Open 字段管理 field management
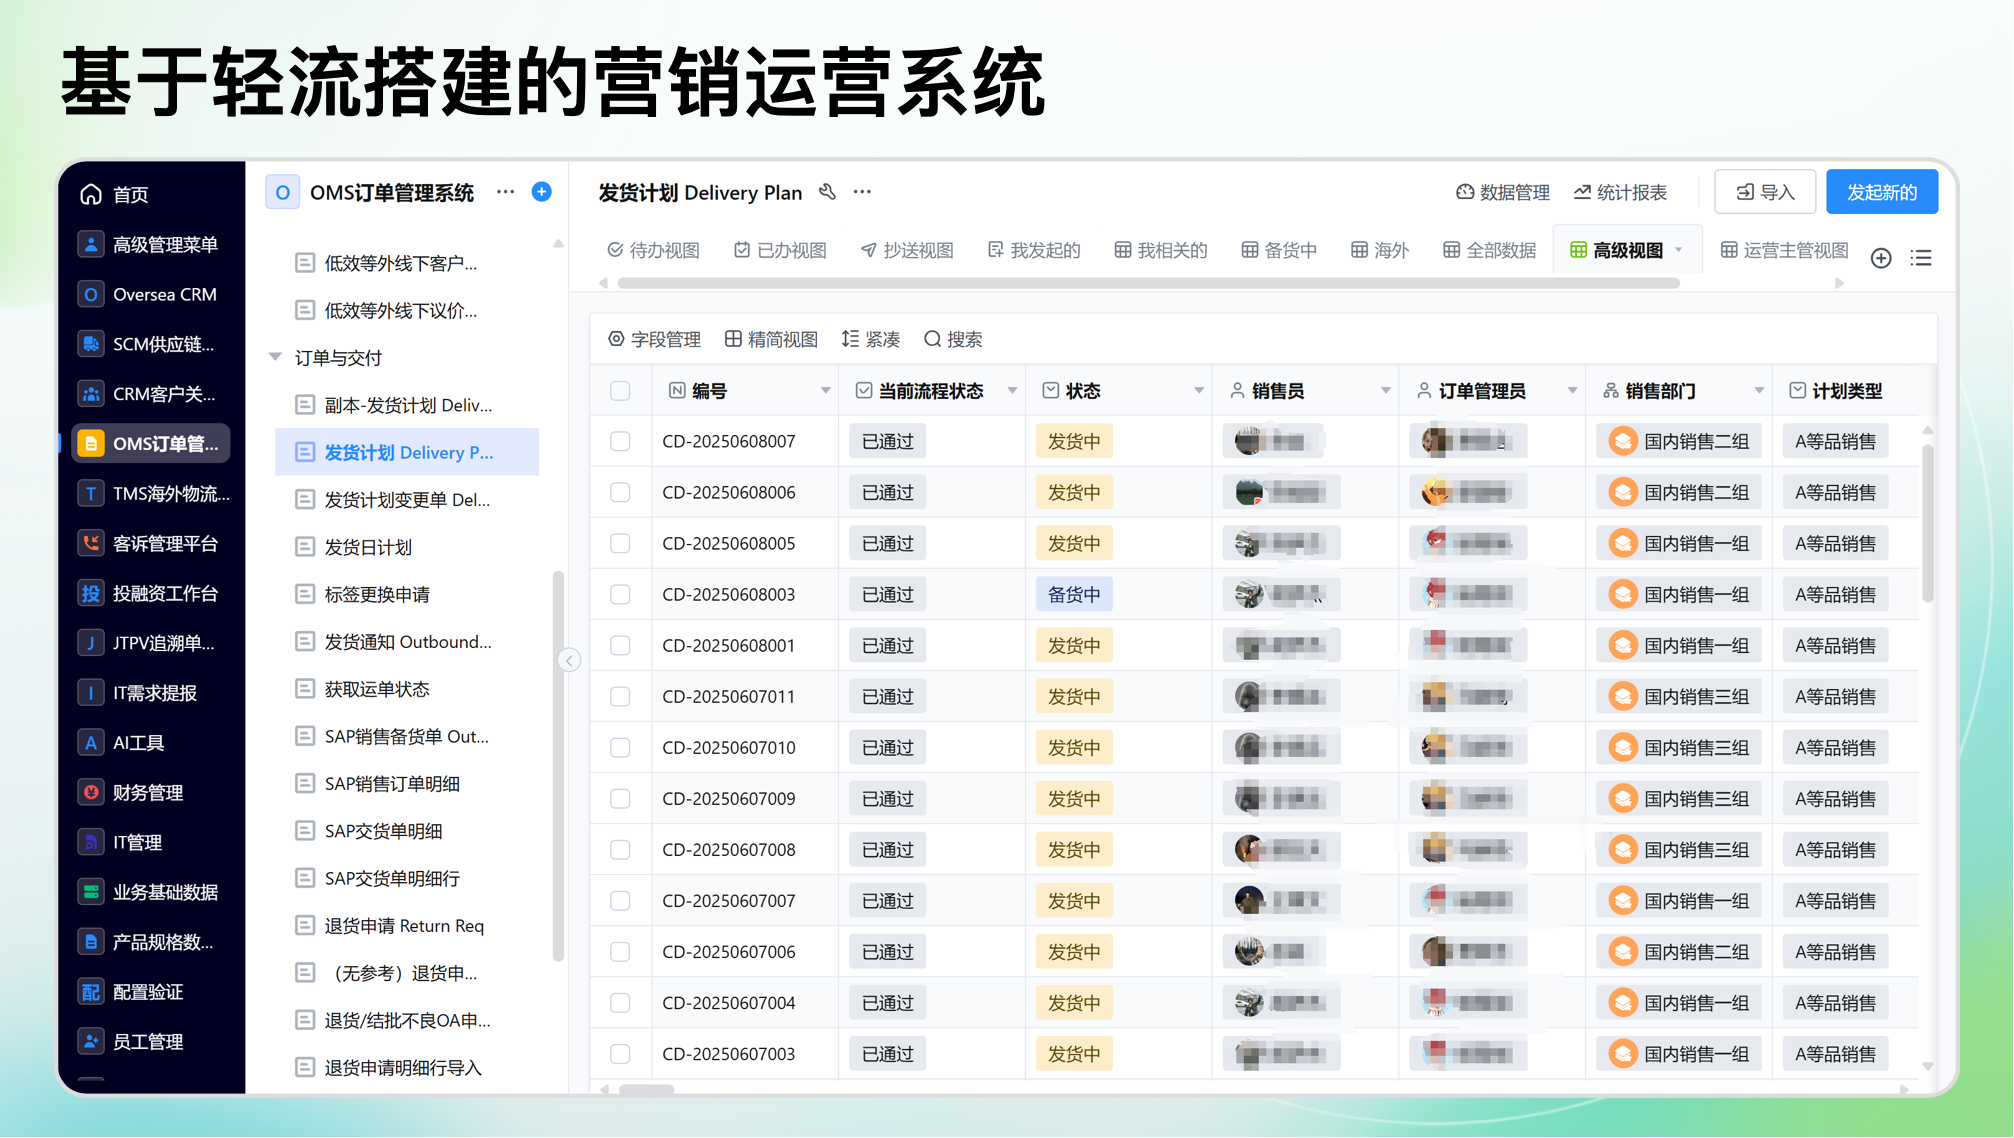The height and width of the screenshot is (1138, 2014). [x=654, y=340]
